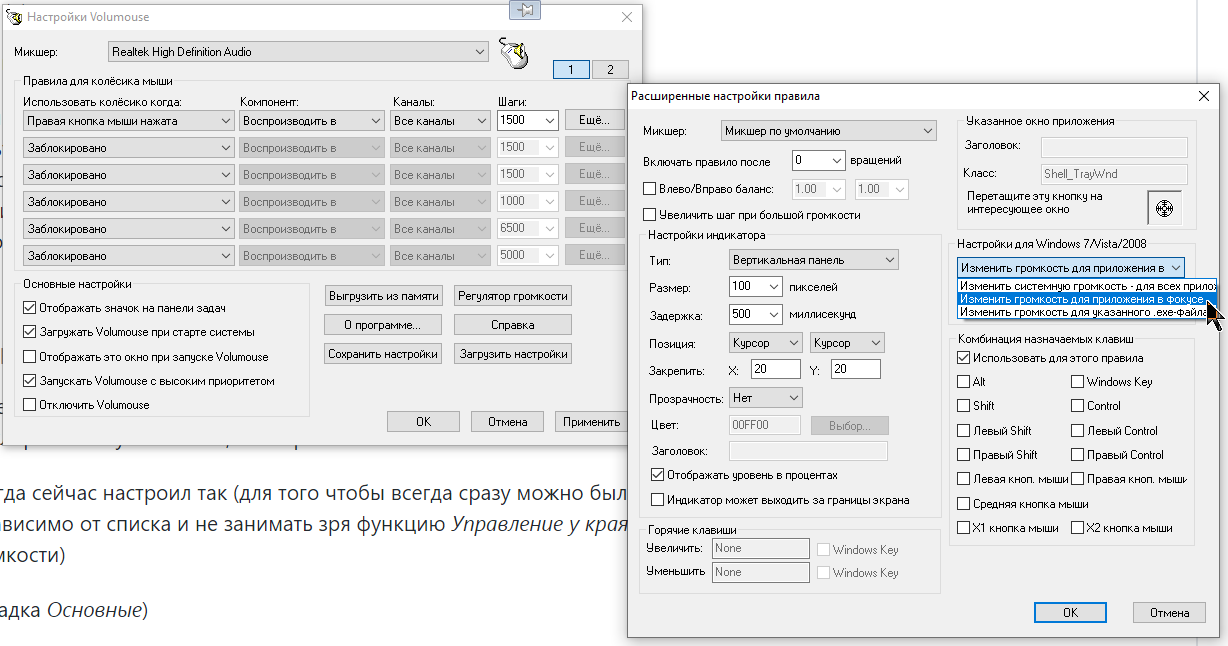
Task: Check 'Левый Shift' checkbox
Action: 964,431
